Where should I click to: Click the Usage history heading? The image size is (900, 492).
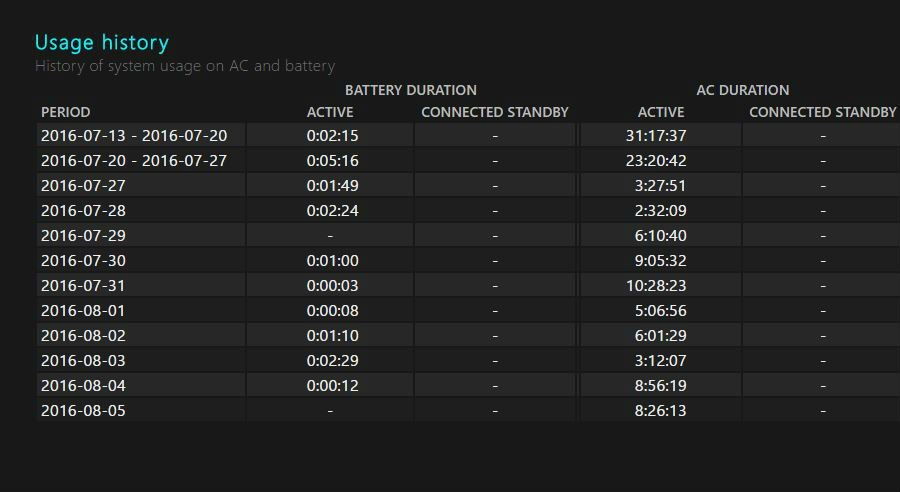(102, 42)
